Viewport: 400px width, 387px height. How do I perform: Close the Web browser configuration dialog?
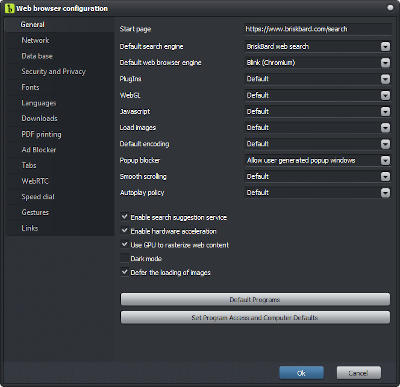click(x=390, y=7)
